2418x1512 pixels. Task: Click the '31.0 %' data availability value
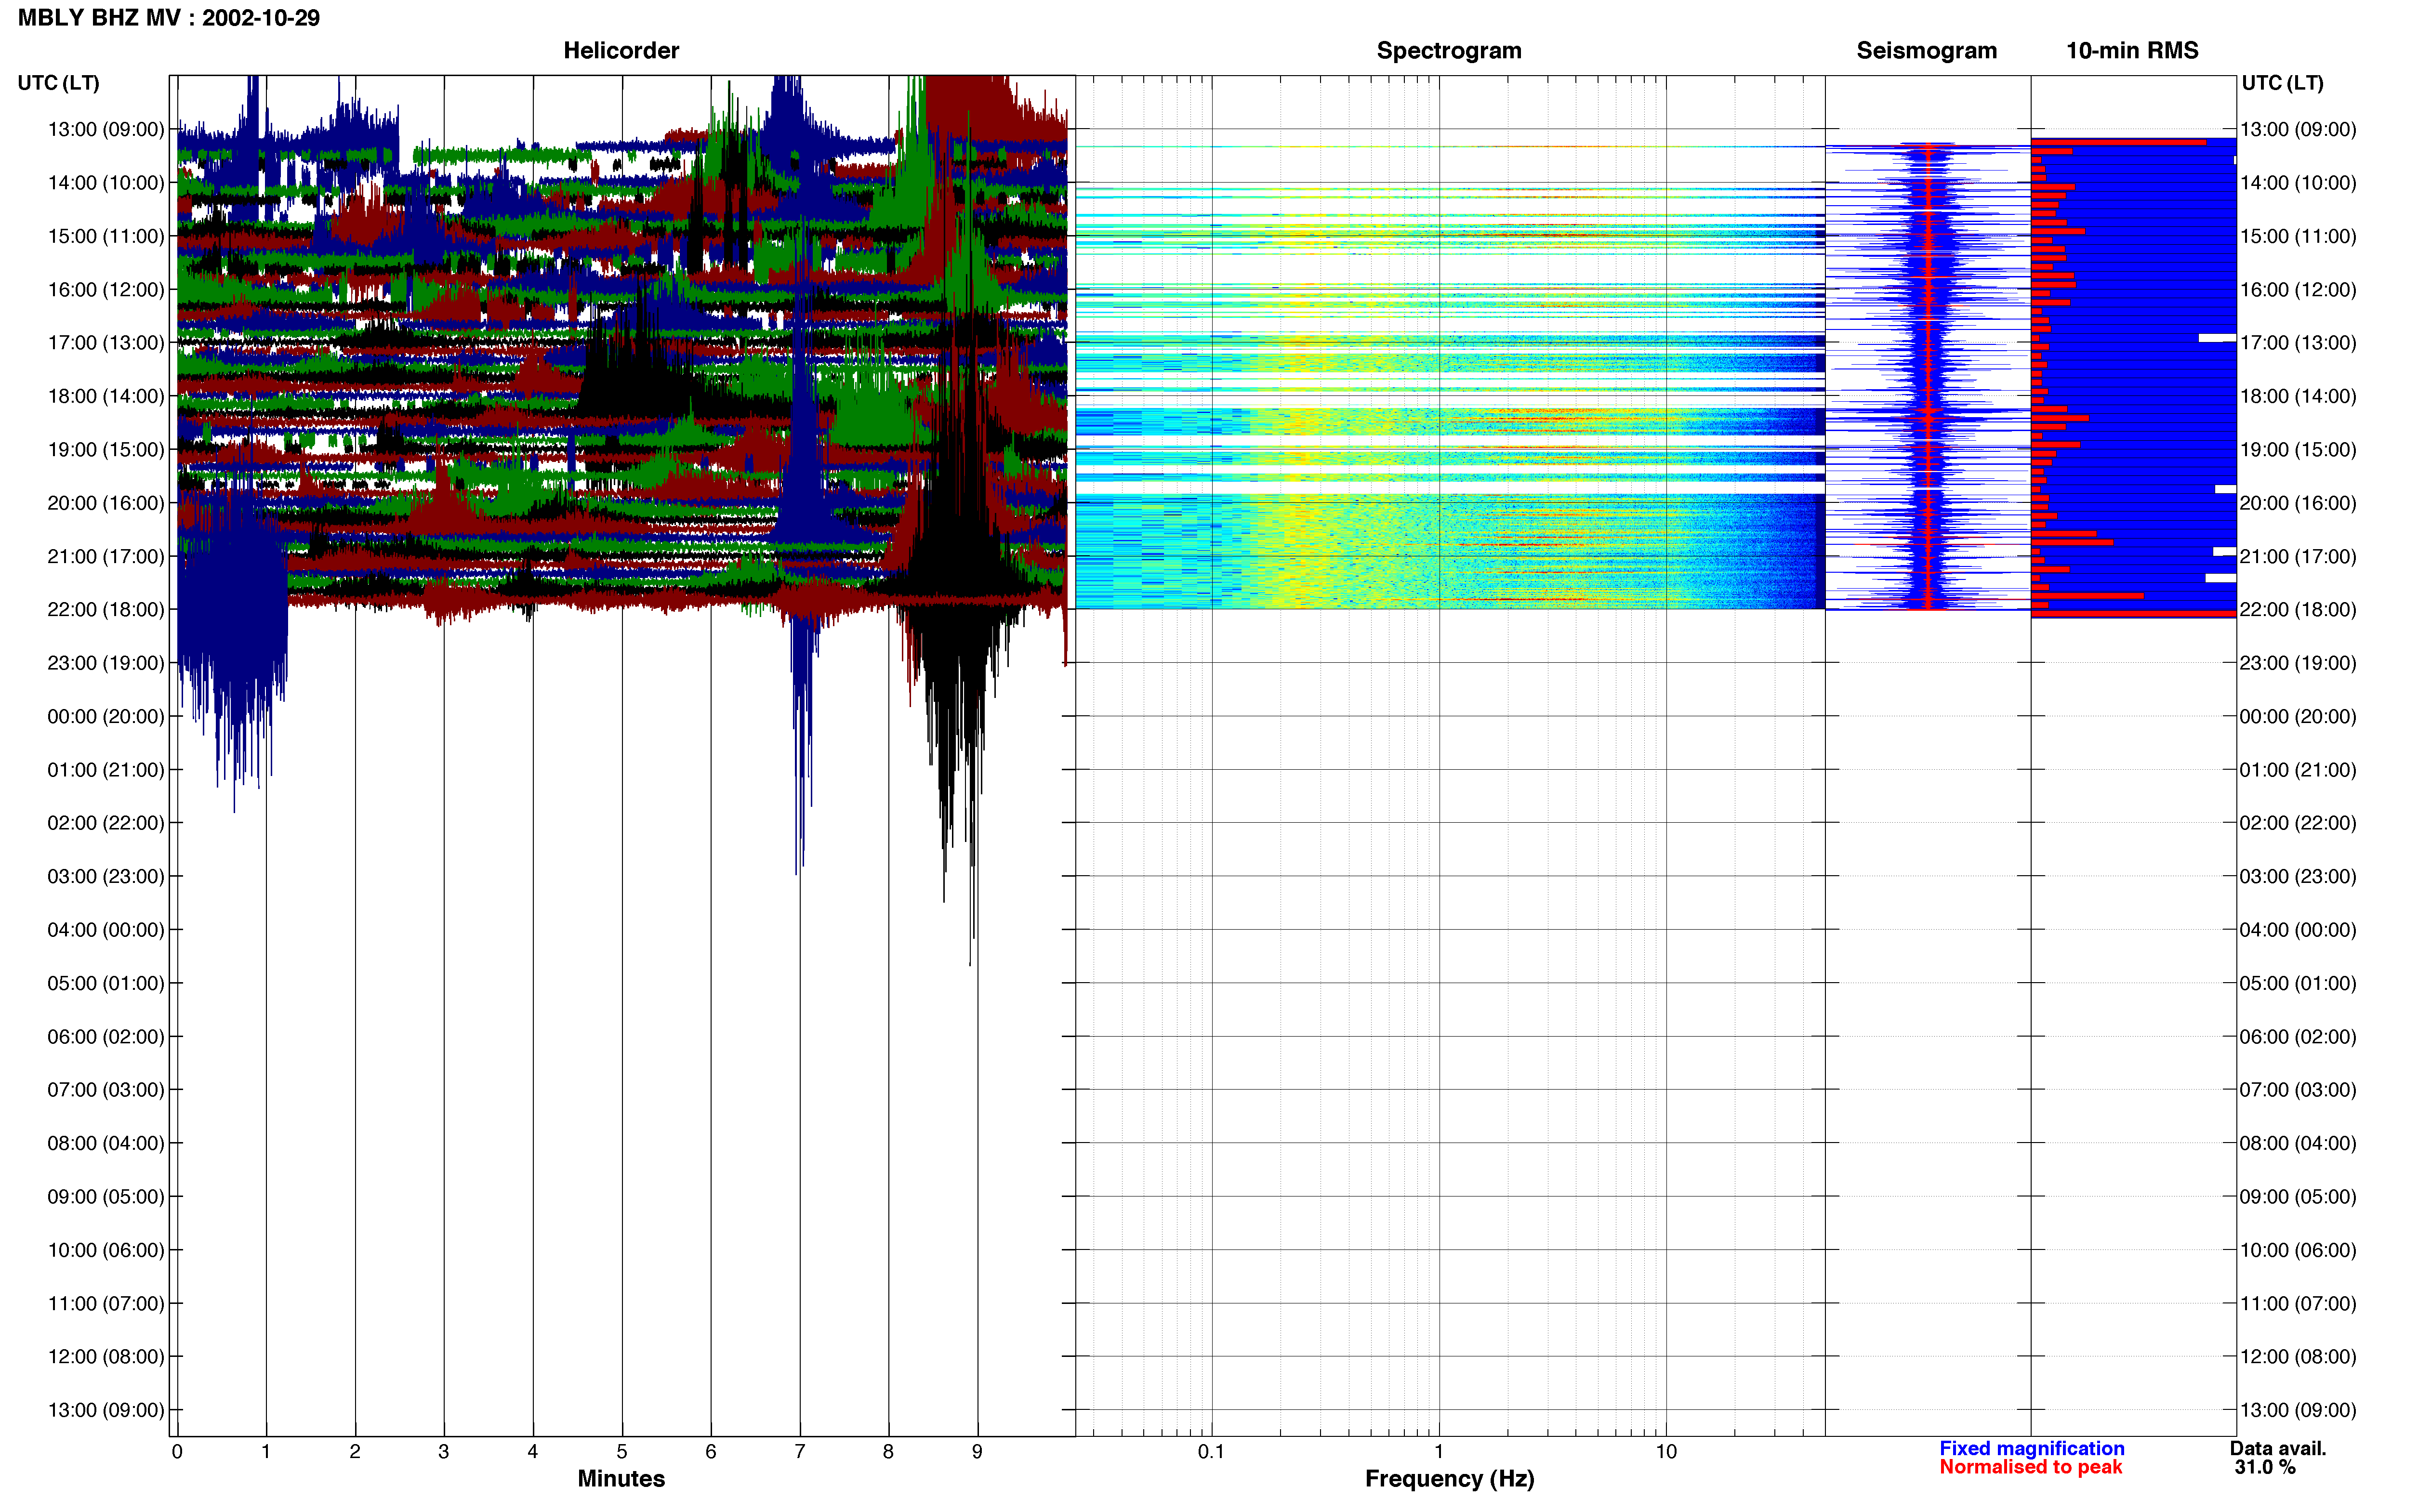(2265, 1467)
